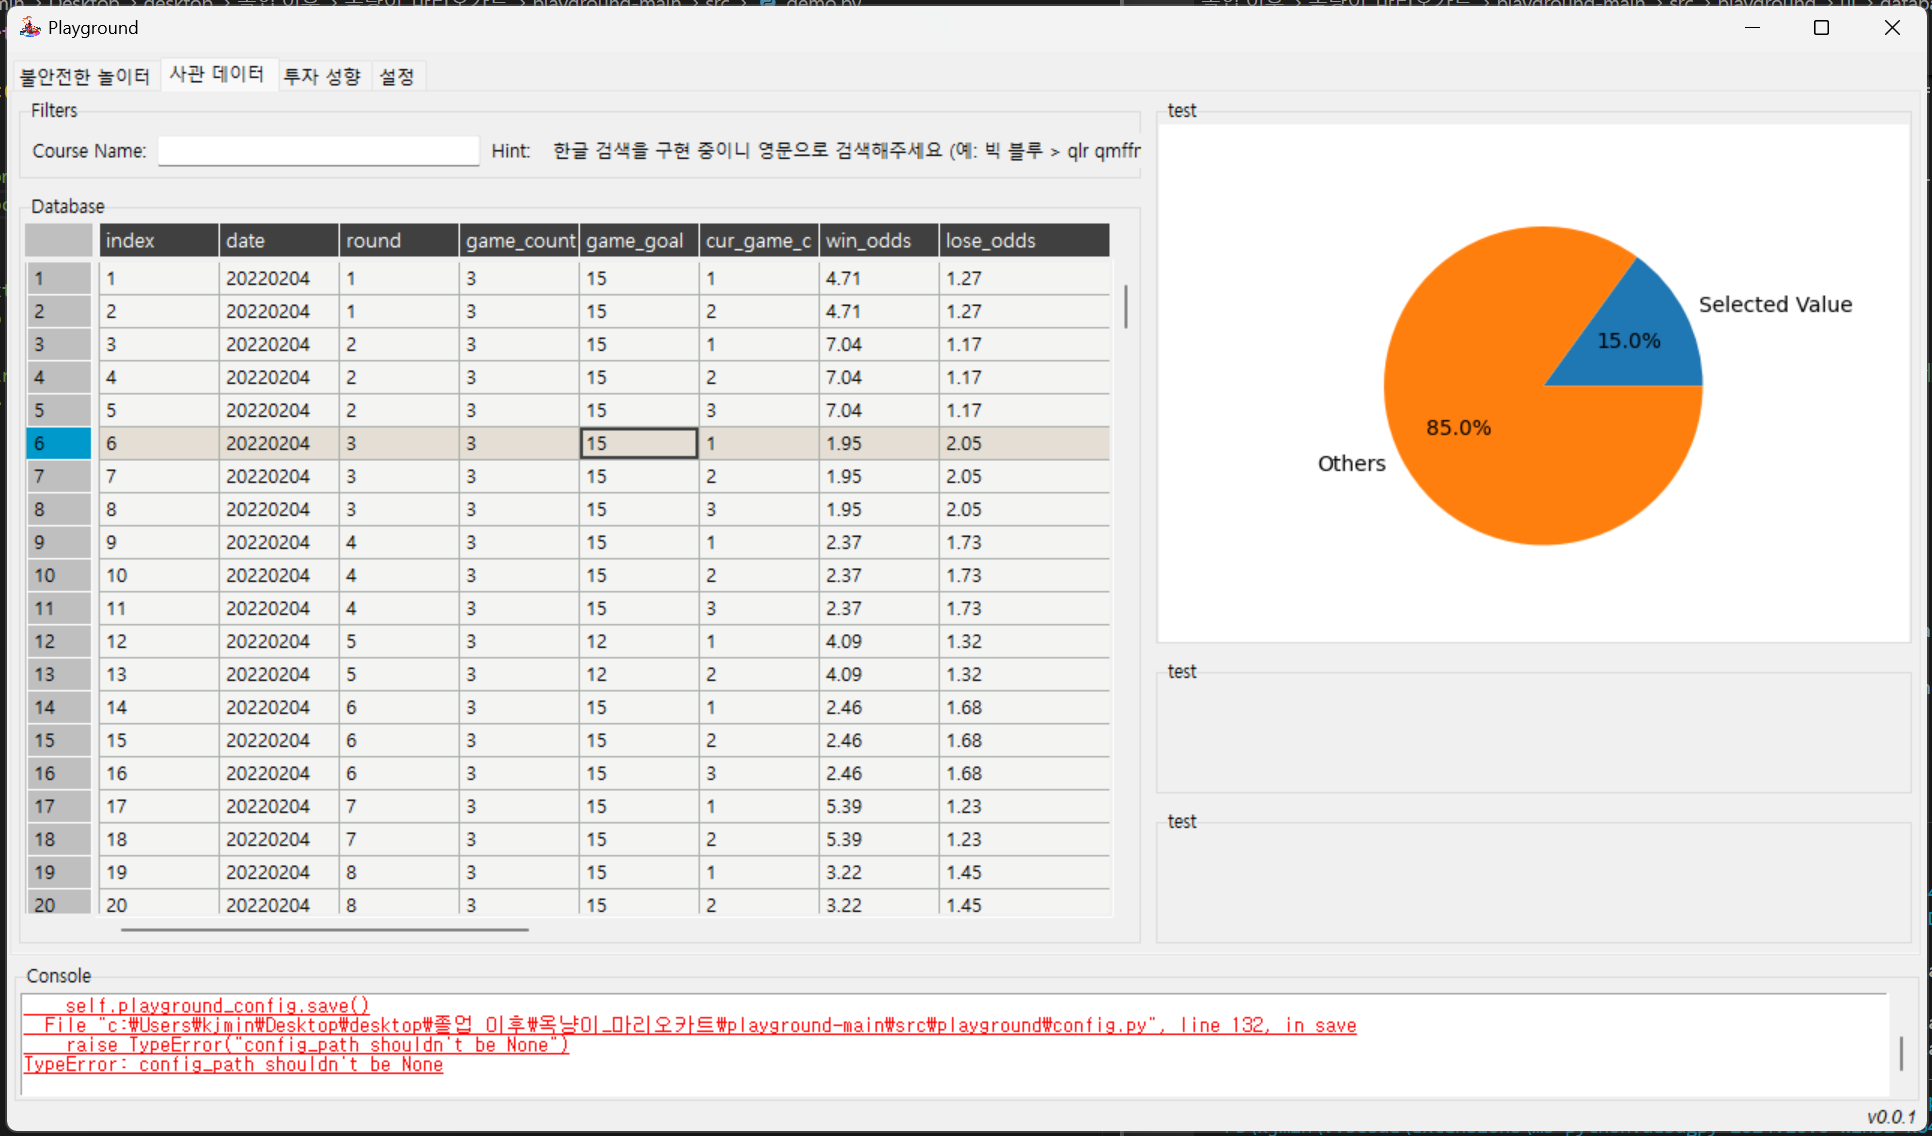Click win_odds 4.71 in row 1

pos(879,278)
